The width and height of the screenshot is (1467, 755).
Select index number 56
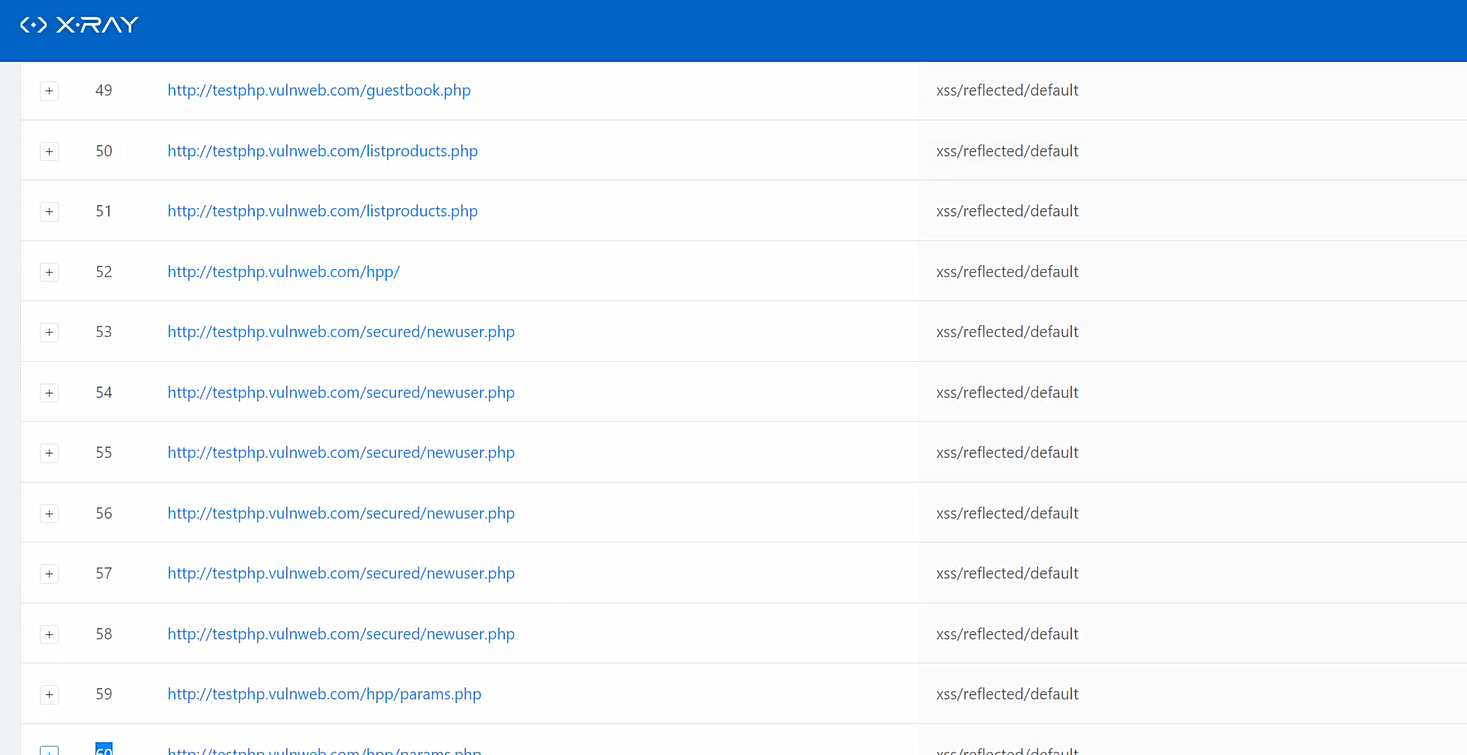104,513
